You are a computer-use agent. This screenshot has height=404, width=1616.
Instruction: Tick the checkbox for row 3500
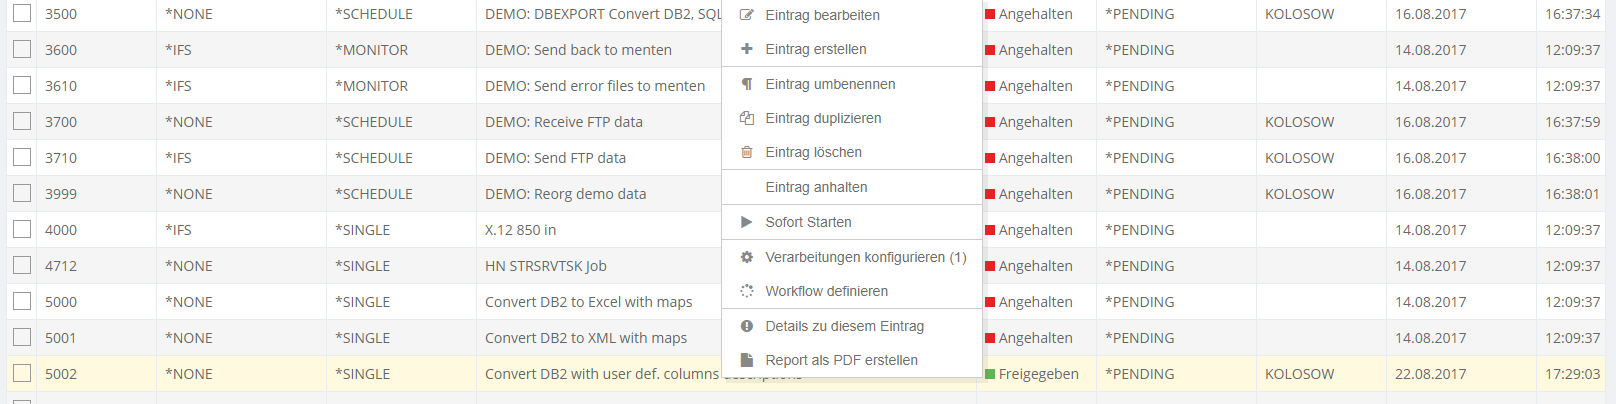pyautogui.click(x=22, y=14)
